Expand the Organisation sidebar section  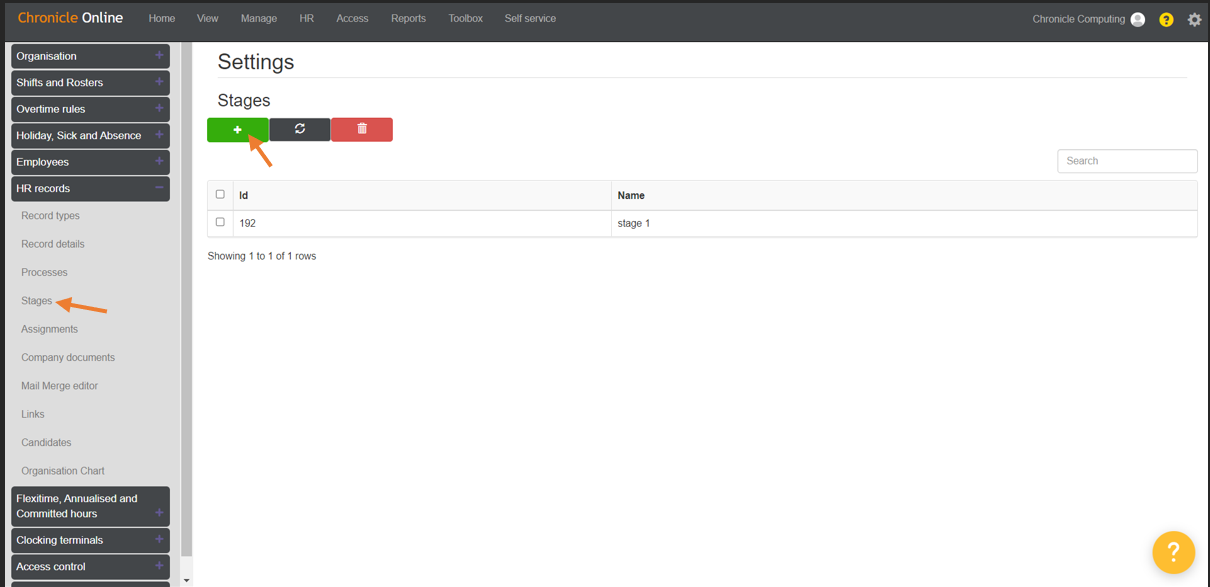90,56
